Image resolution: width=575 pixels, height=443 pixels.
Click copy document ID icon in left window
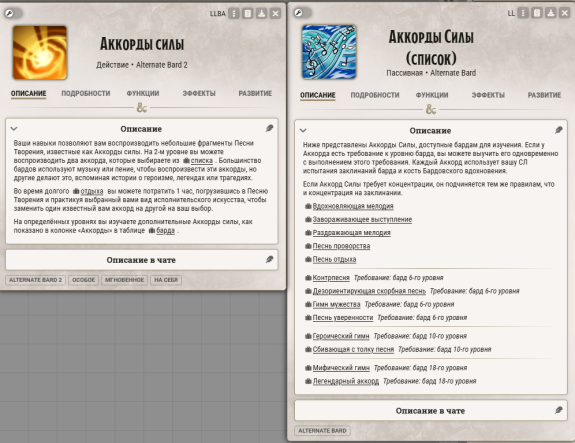point(248,14)
